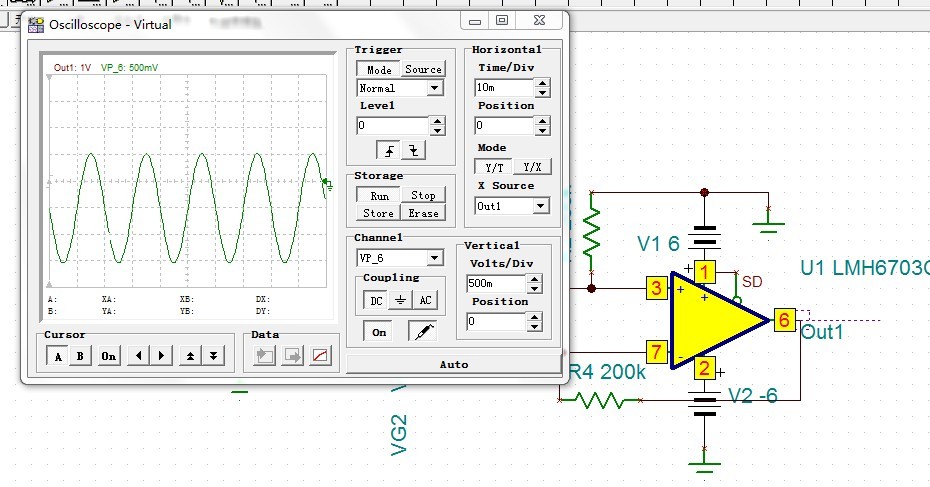Toggle channel On button
This screenshot has height=487, width=930.
click(379, 332)
